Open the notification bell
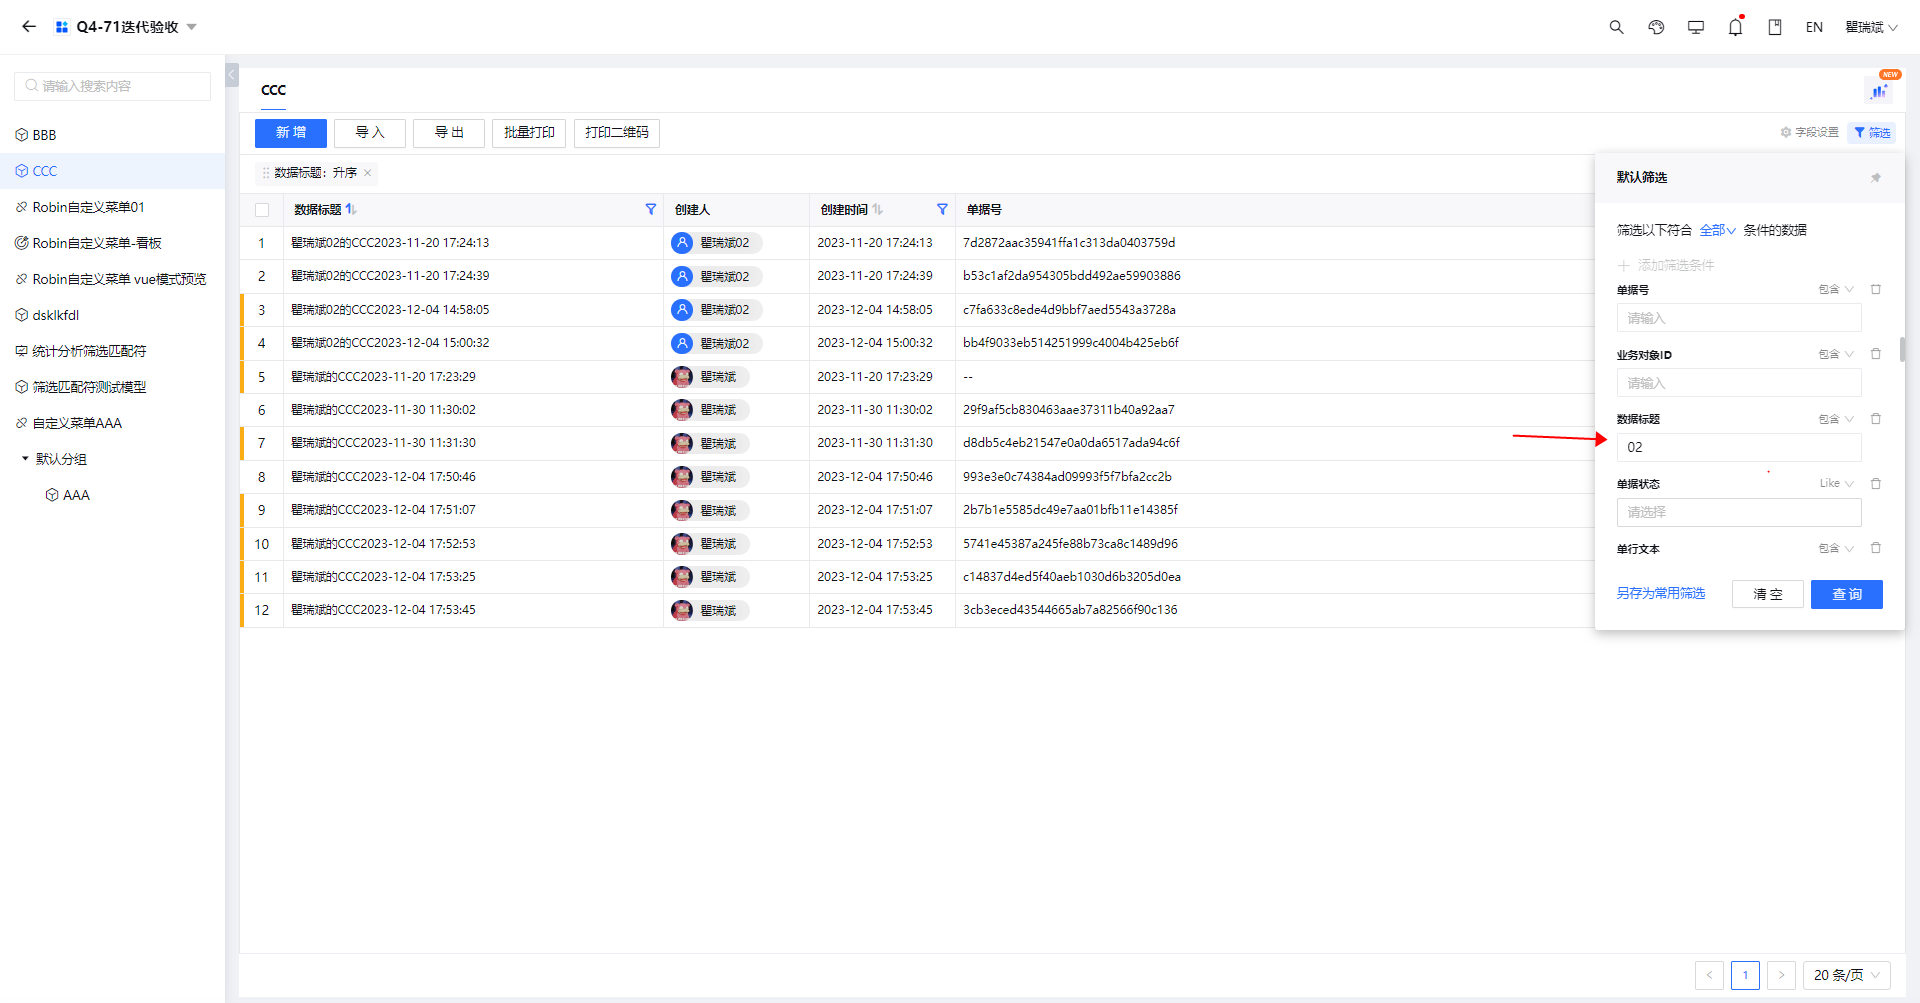 pyautogui.click(x=1735, y=27)
